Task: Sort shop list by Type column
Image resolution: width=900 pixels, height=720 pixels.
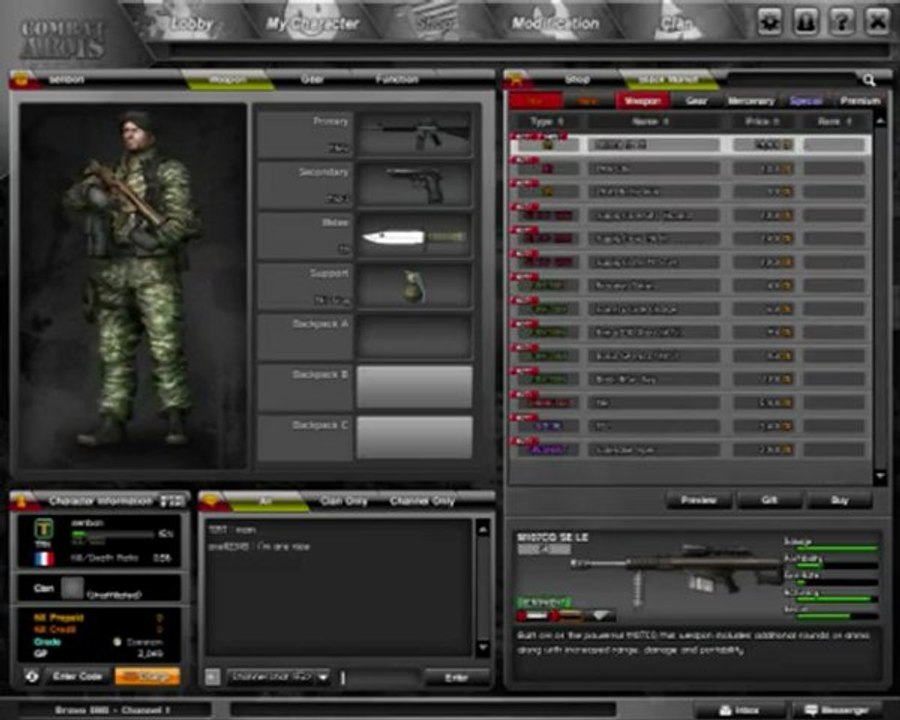Action: [547, 122]
